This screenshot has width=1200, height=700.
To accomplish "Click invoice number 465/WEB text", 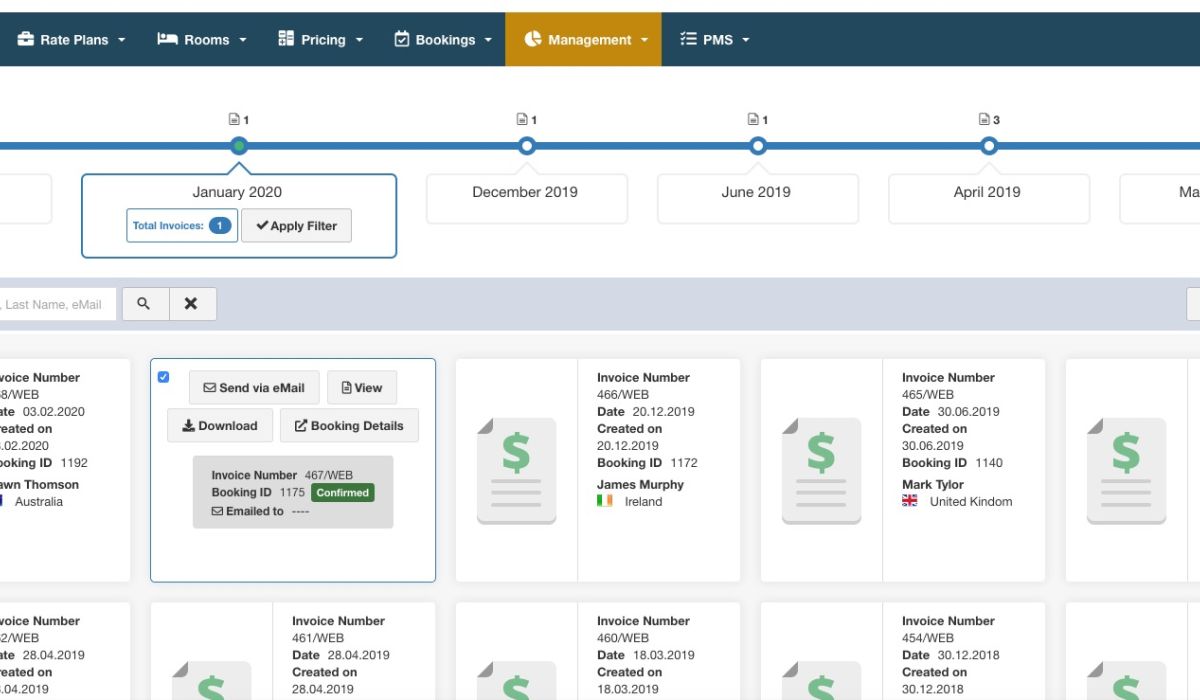I will click(927, 395).
